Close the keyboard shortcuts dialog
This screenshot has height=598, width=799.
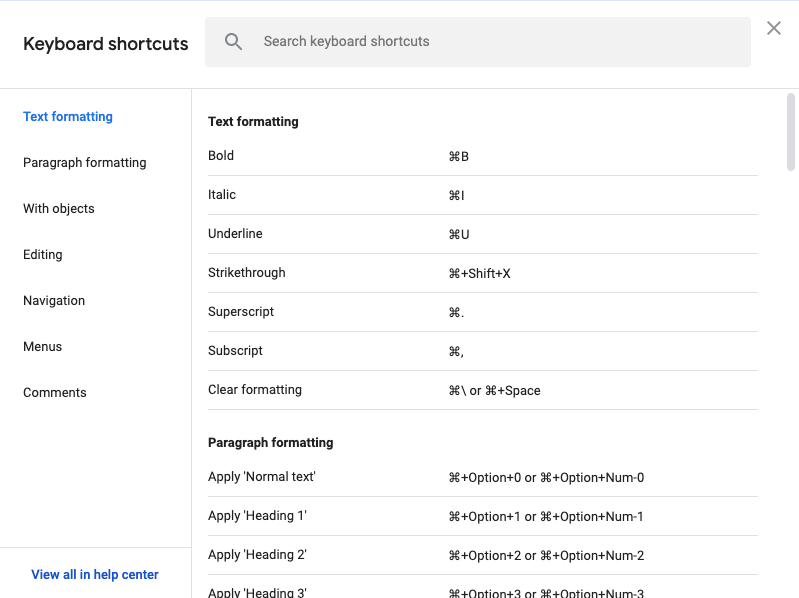coord(773,28)
